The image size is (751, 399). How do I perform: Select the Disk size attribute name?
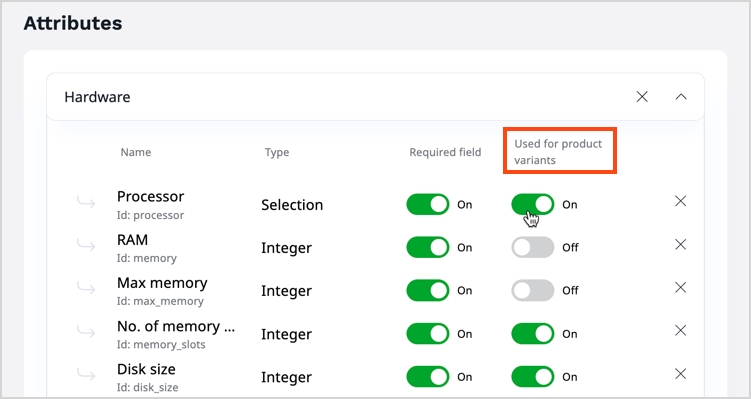(146, 369)
